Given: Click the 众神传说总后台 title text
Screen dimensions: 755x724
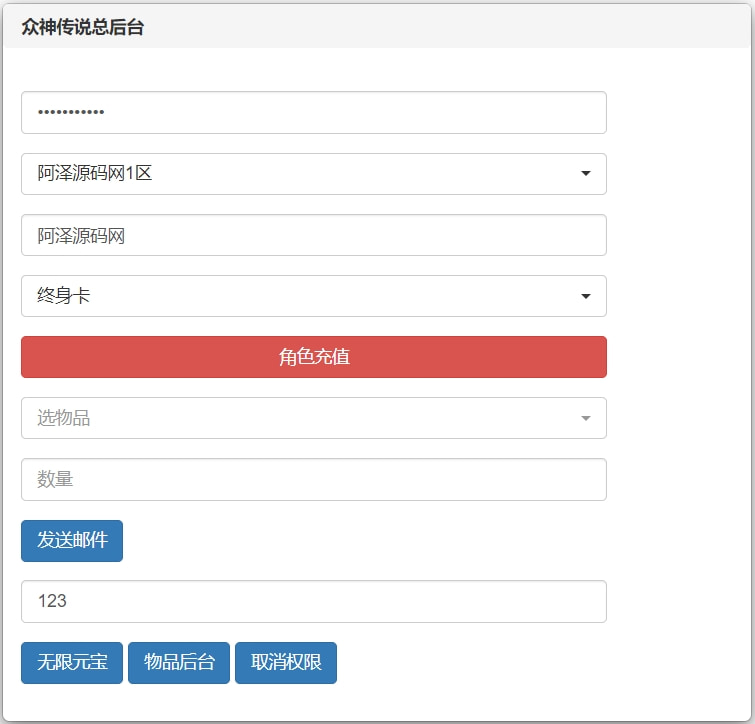Looking at the screenshot, I should pos(83,27).
